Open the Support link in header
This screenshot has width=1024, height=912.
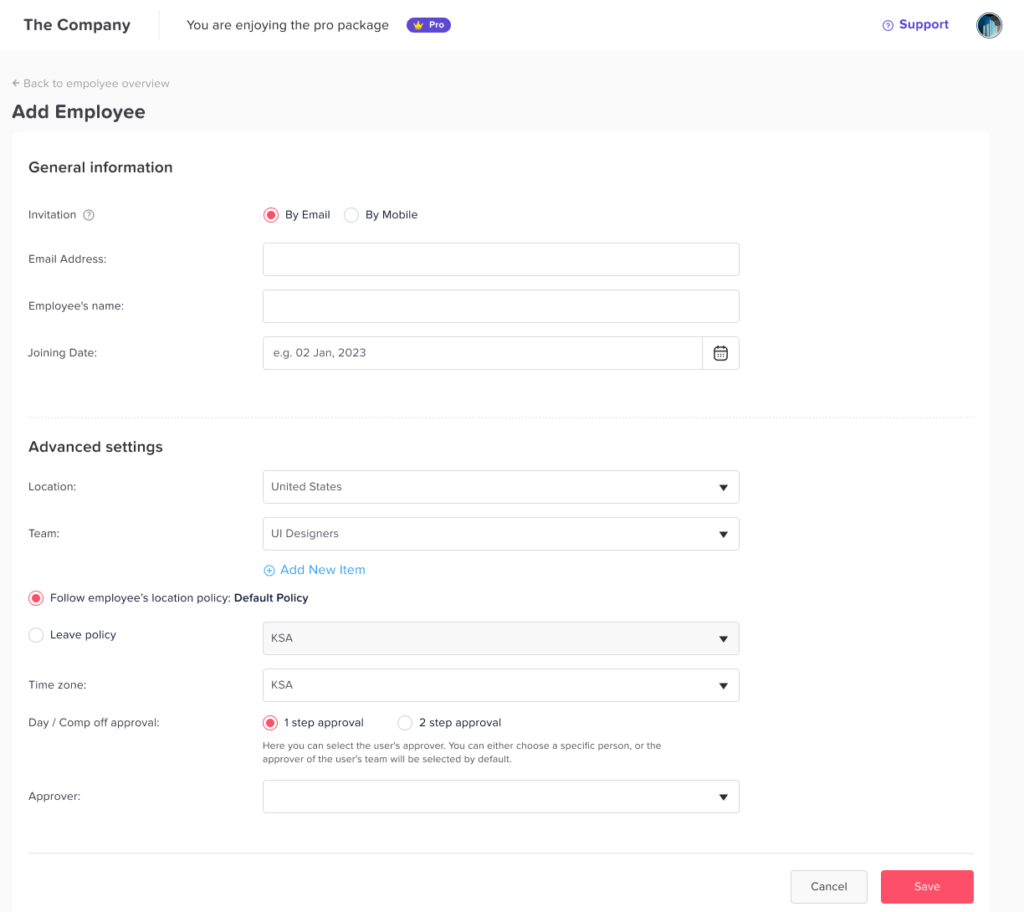(923, 25)
